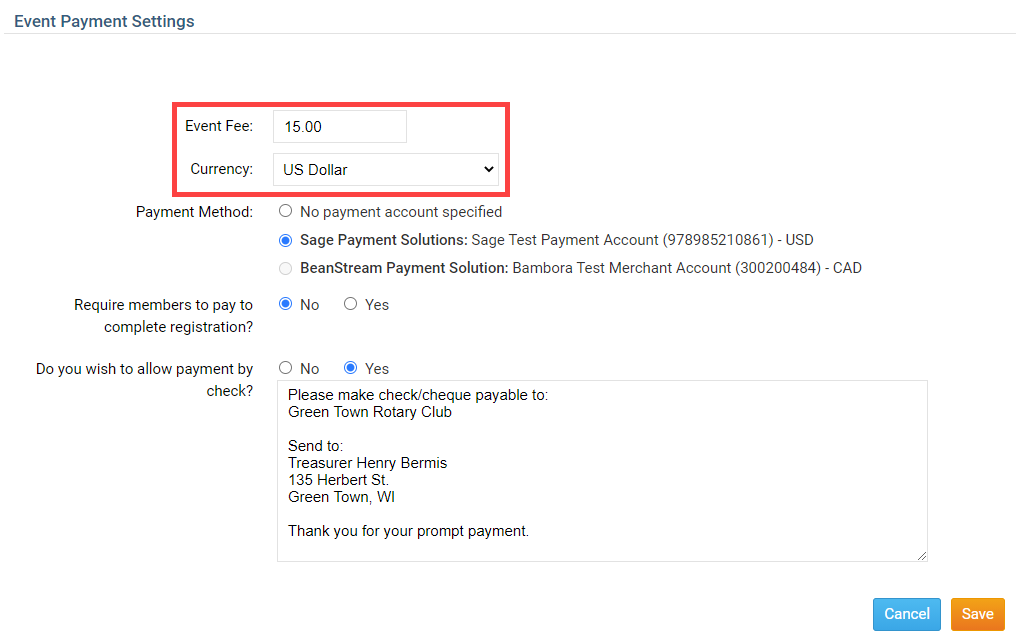
Task: Open the Currency dropdown showing US Dollar
Action: coord(385,170)
